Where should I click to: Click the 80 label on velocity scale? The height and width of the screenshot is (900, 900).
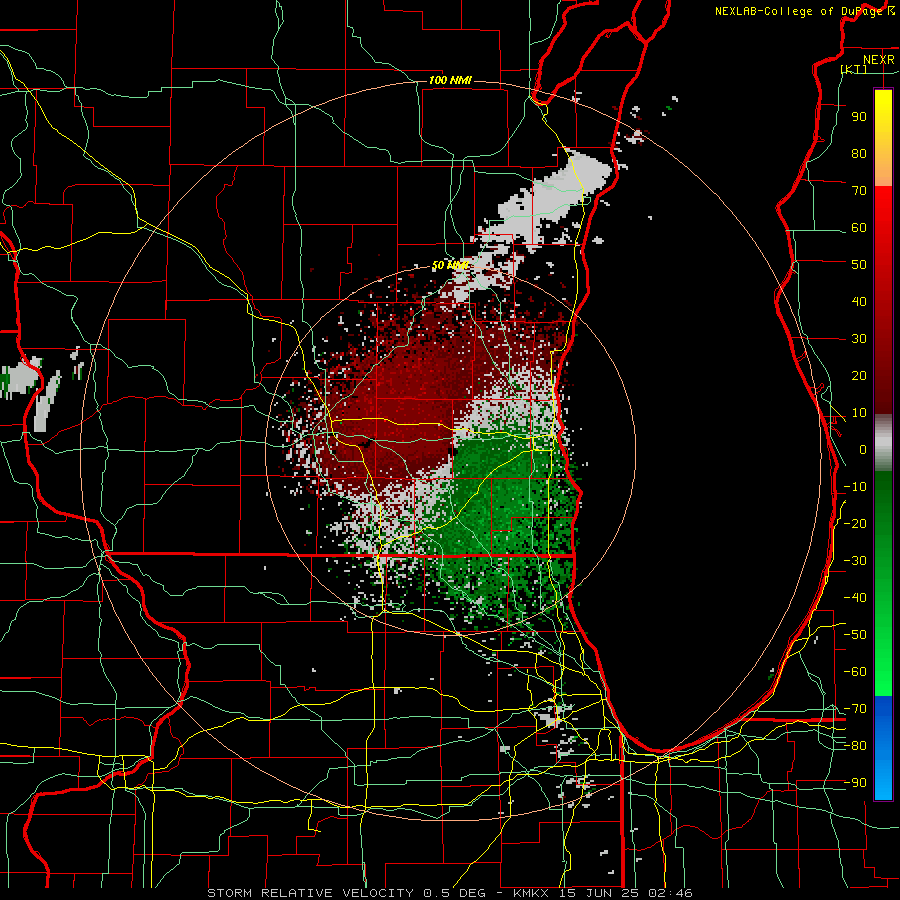(859, 153)
